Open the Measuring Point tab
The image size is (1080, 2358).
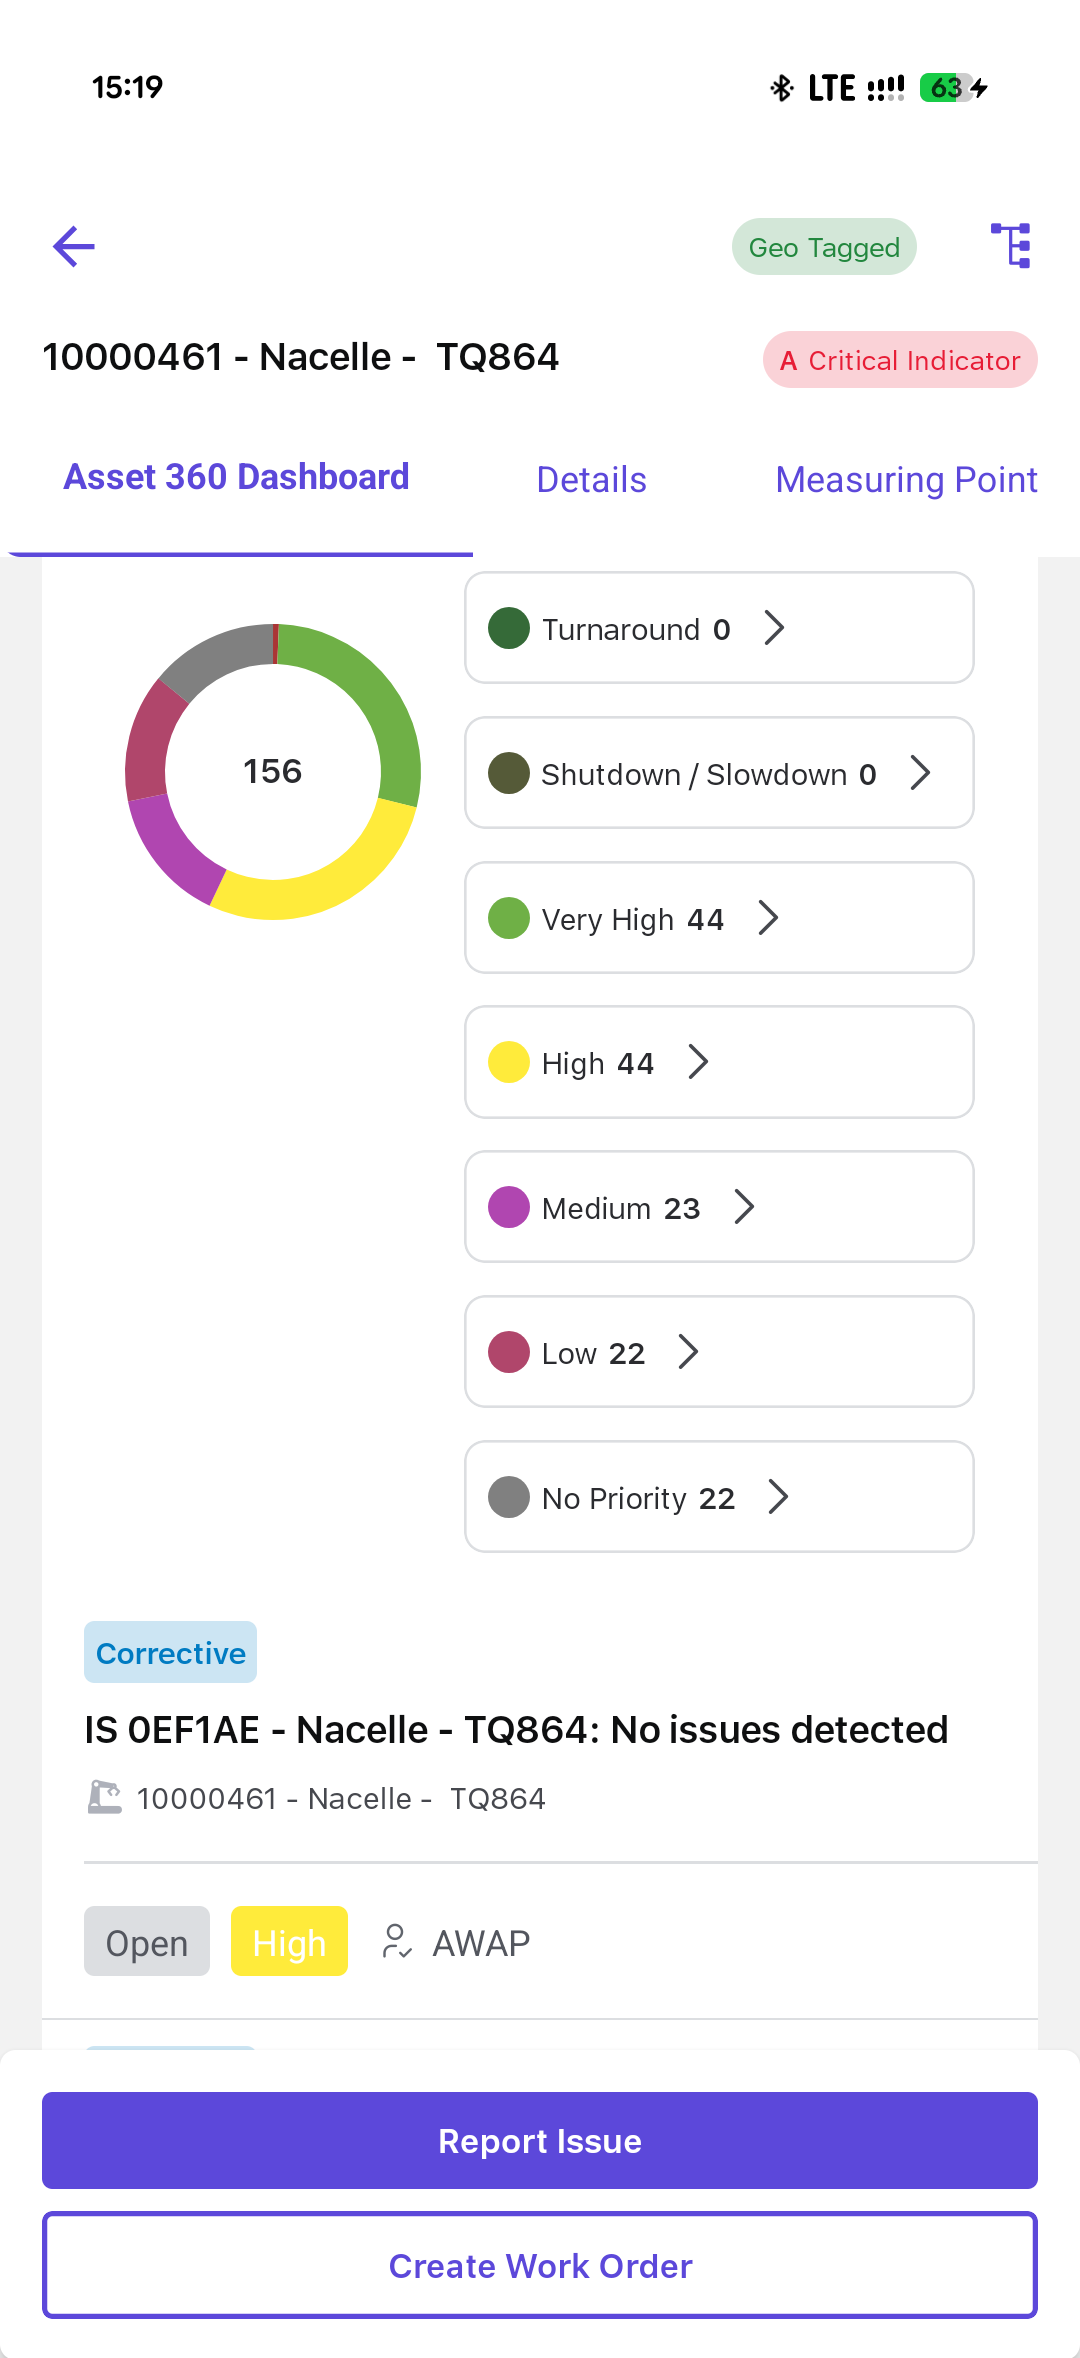point(906,480)
